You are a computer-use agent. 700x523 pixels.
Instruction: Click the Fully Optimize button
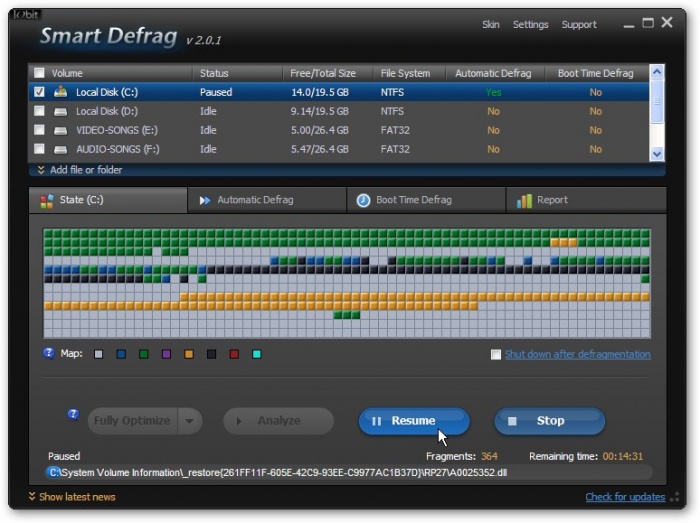[133, 421]
